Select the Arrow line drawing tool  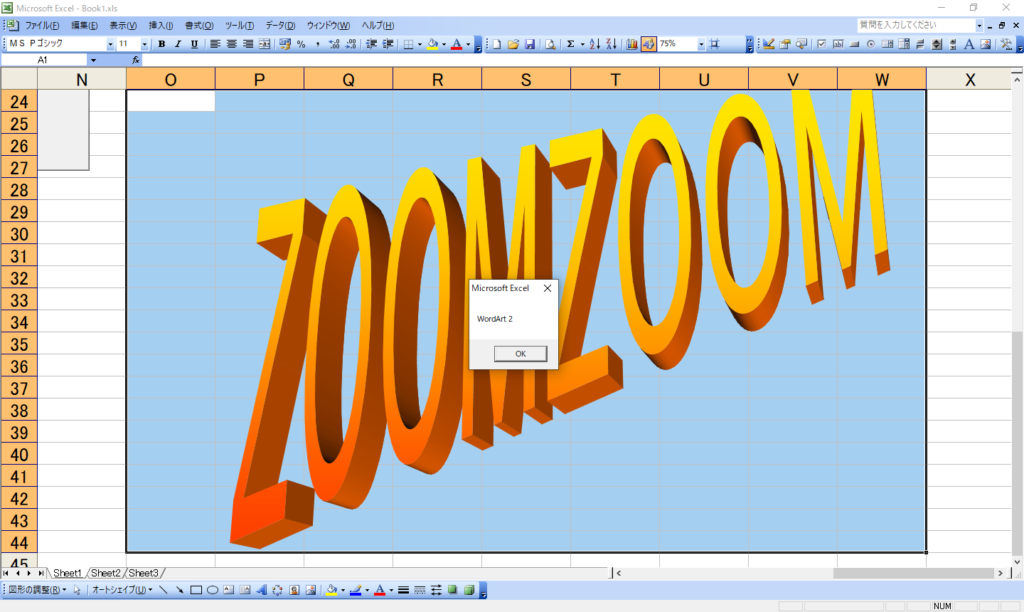180,590
